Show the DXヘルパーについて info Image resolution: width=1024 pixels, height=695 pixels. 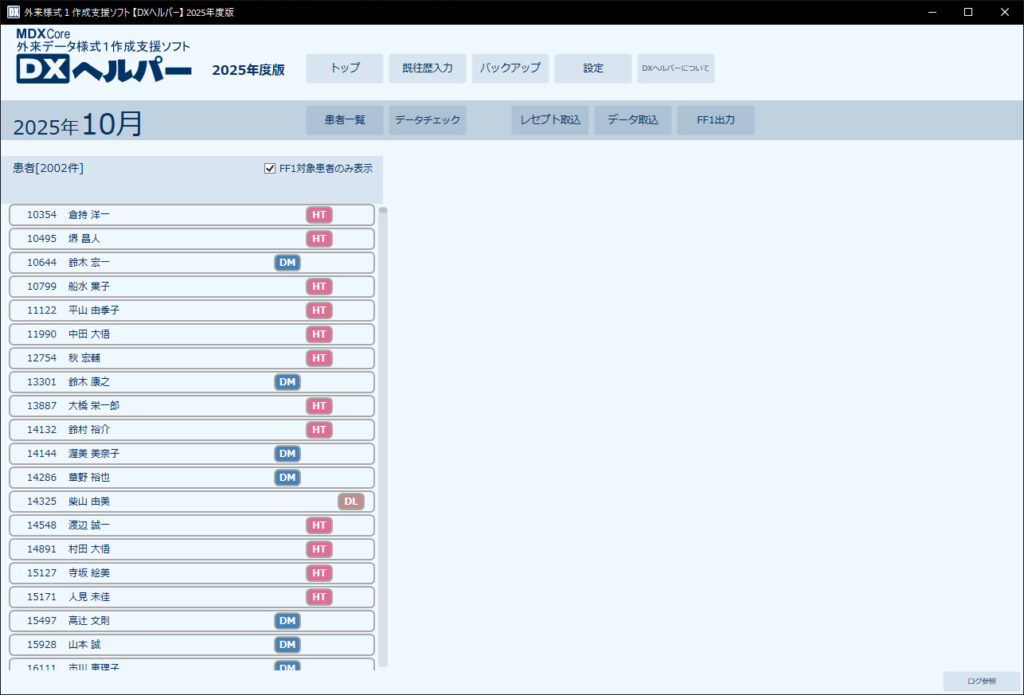click(676, 68)
